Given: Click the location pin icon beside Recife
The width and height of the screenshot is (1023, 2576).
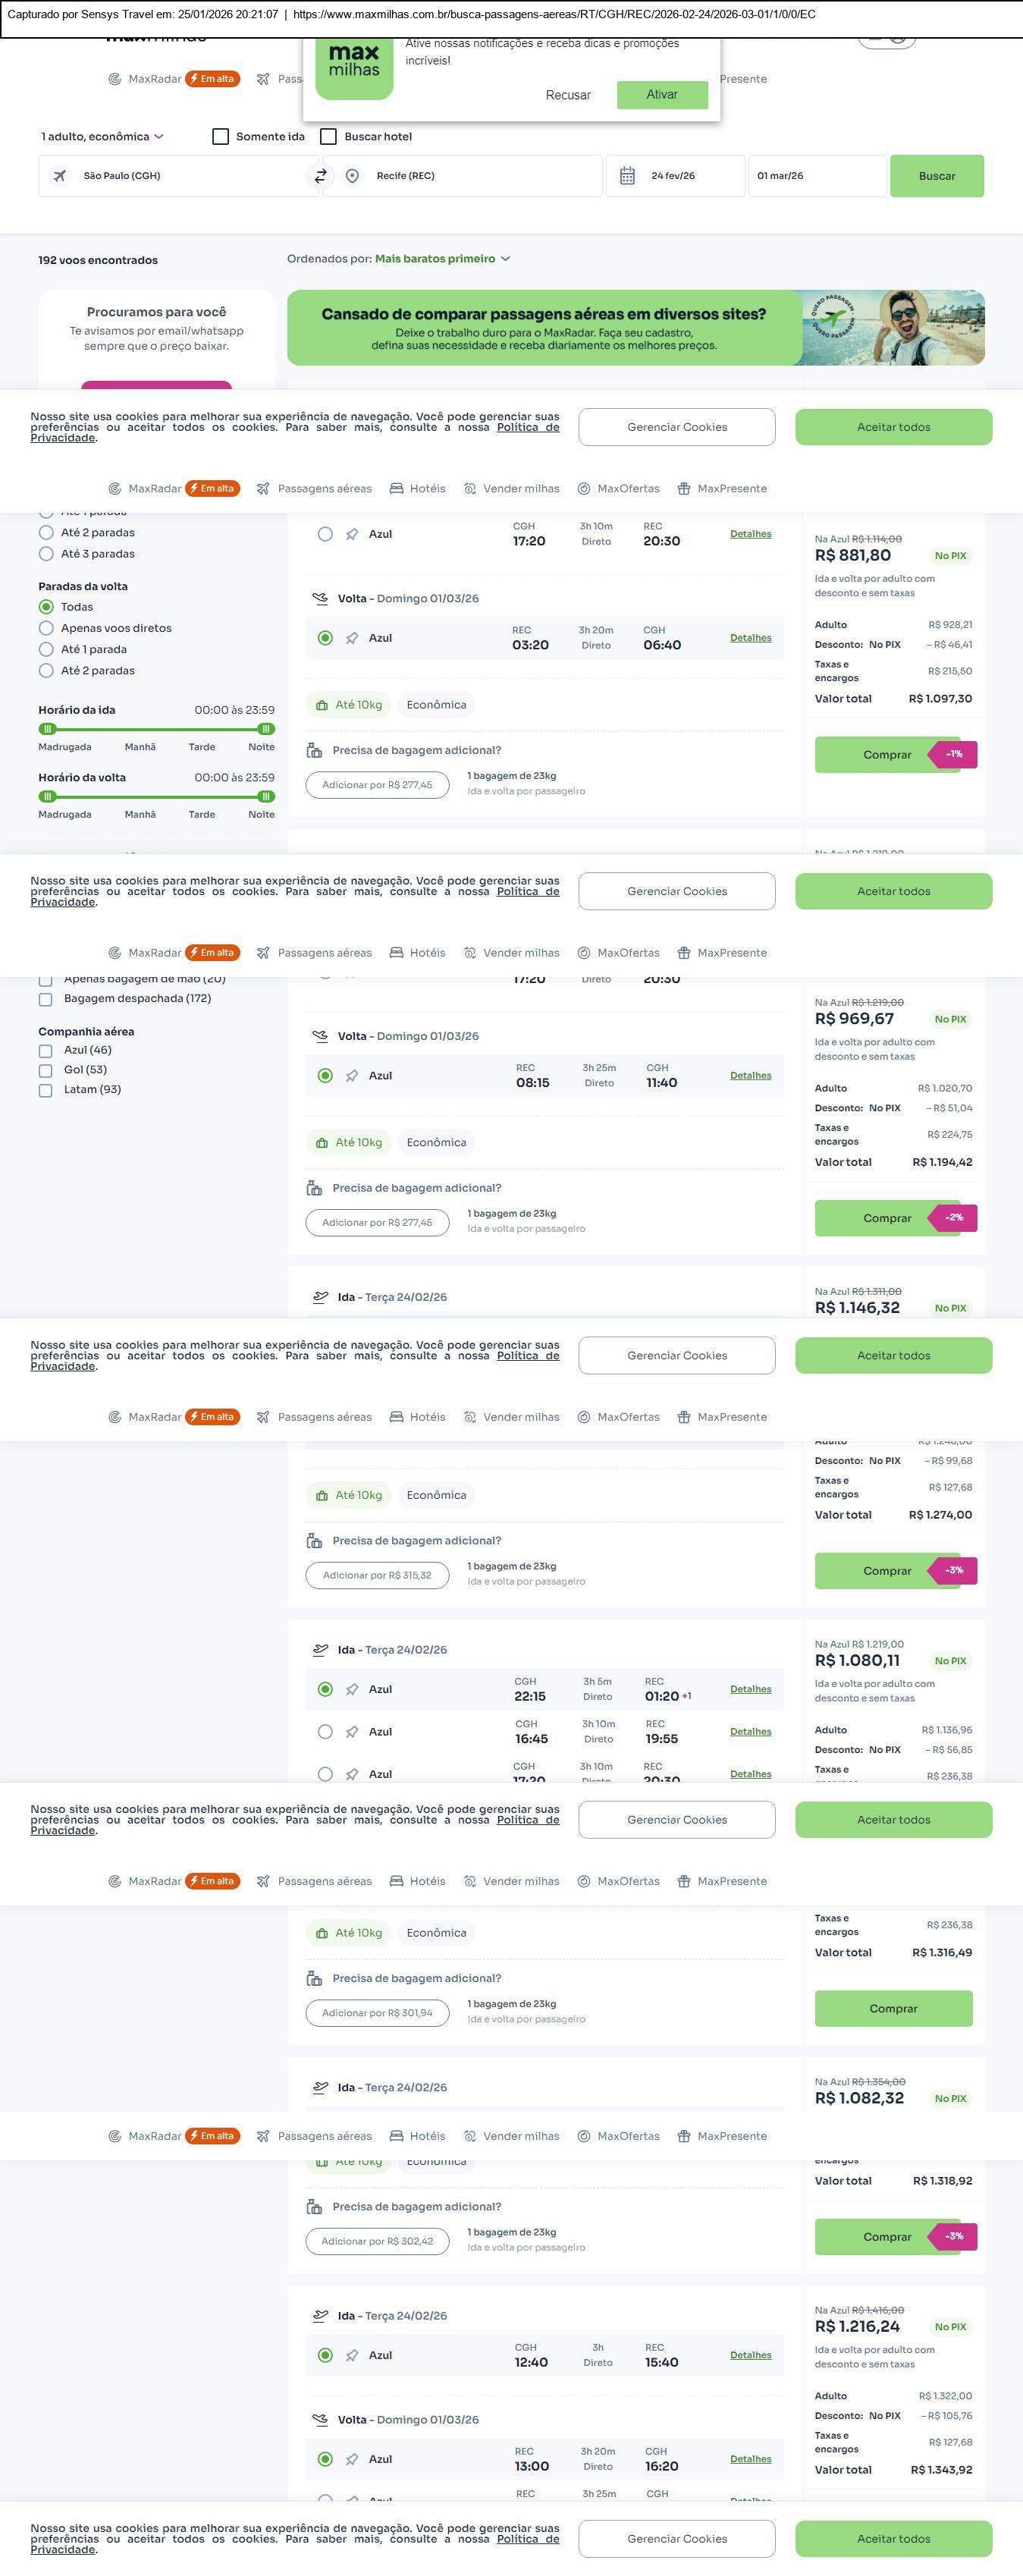Looking at the screenshot, I should pos(352,176).
